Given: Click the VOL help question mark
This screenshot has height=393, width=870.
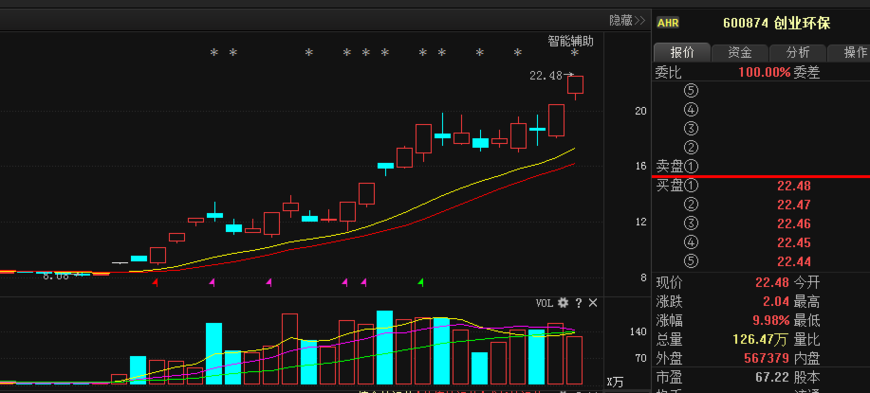Looking at the screenshot, I should click(x=579, y=303).
